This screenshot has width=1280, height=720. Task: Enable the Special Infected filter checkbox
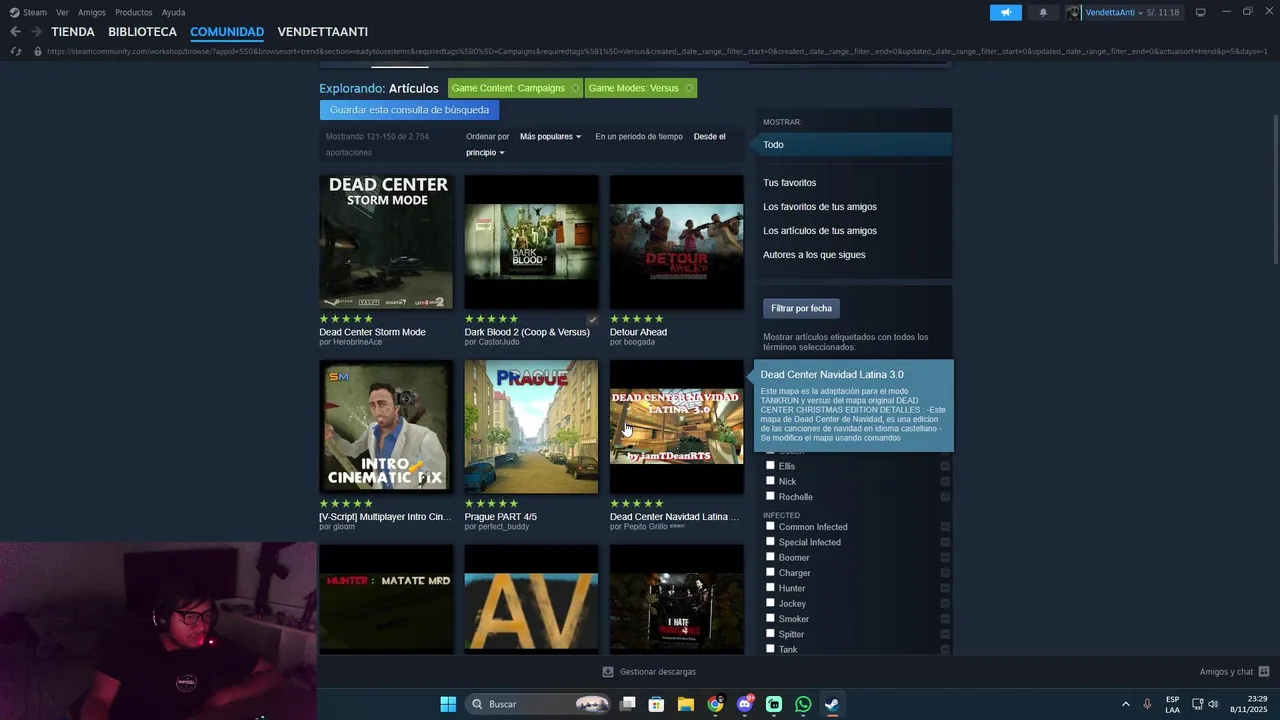tap(770, 541)
